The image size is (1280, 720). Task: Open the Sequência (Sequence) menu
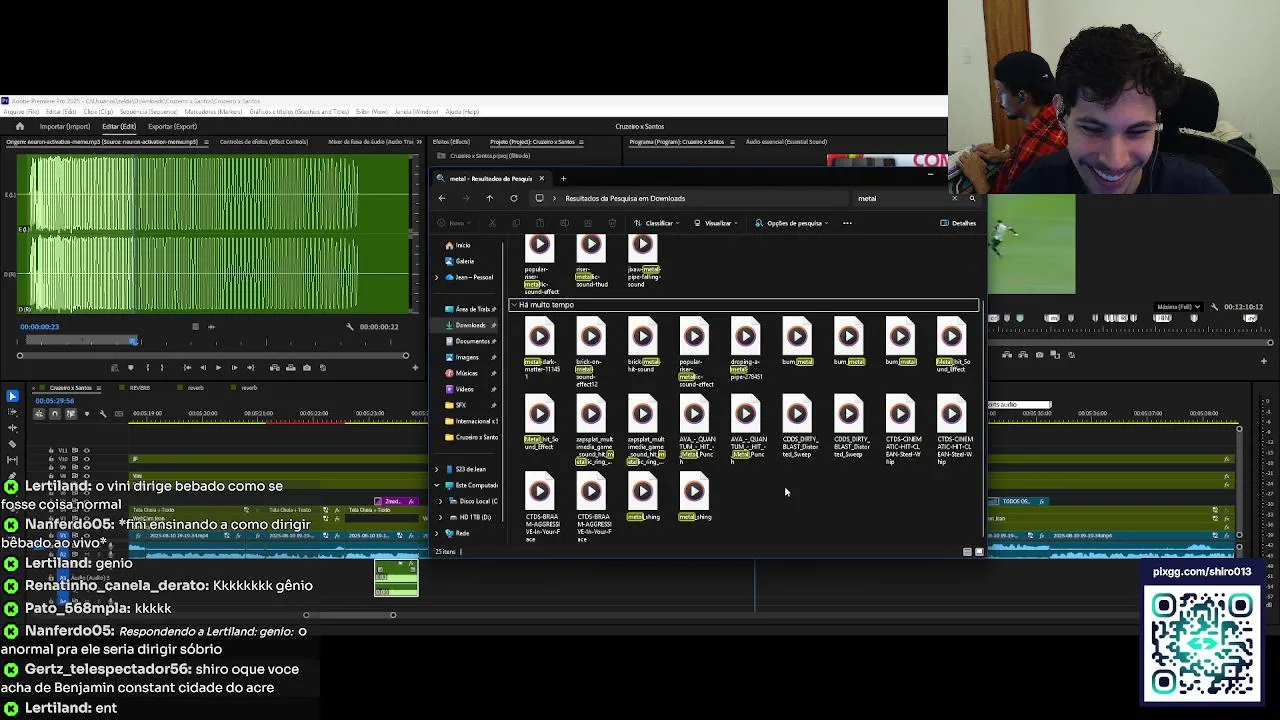click(150, 111)
